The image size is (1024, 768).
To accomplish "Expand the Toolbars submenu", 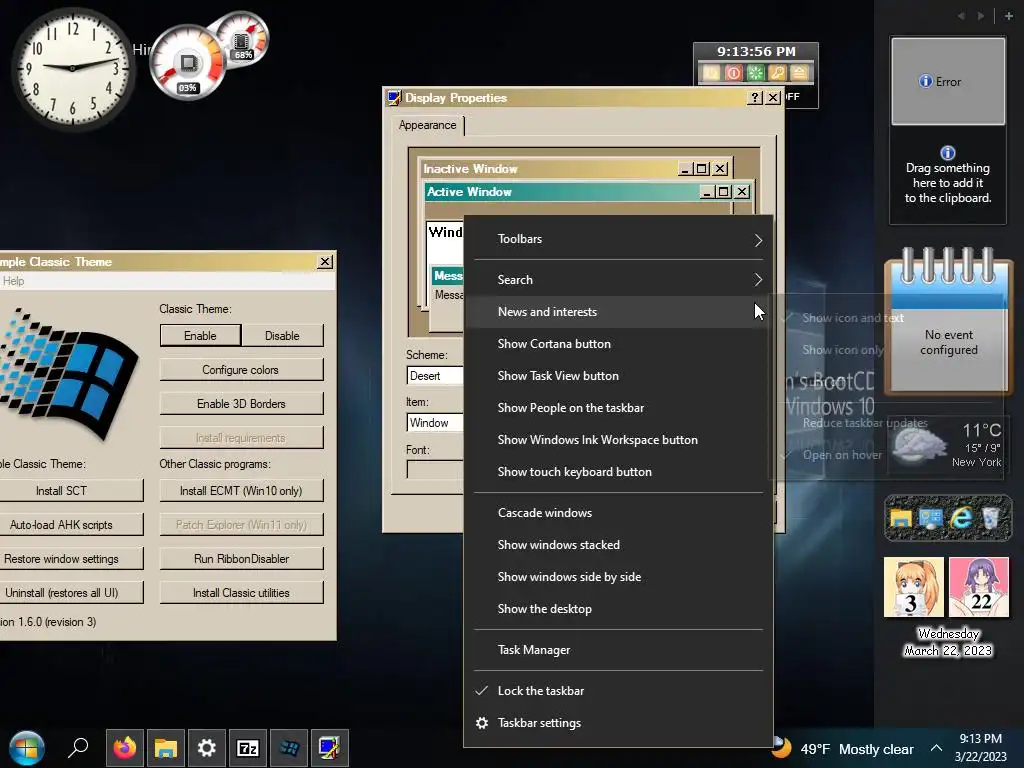I will pos(618,239).
